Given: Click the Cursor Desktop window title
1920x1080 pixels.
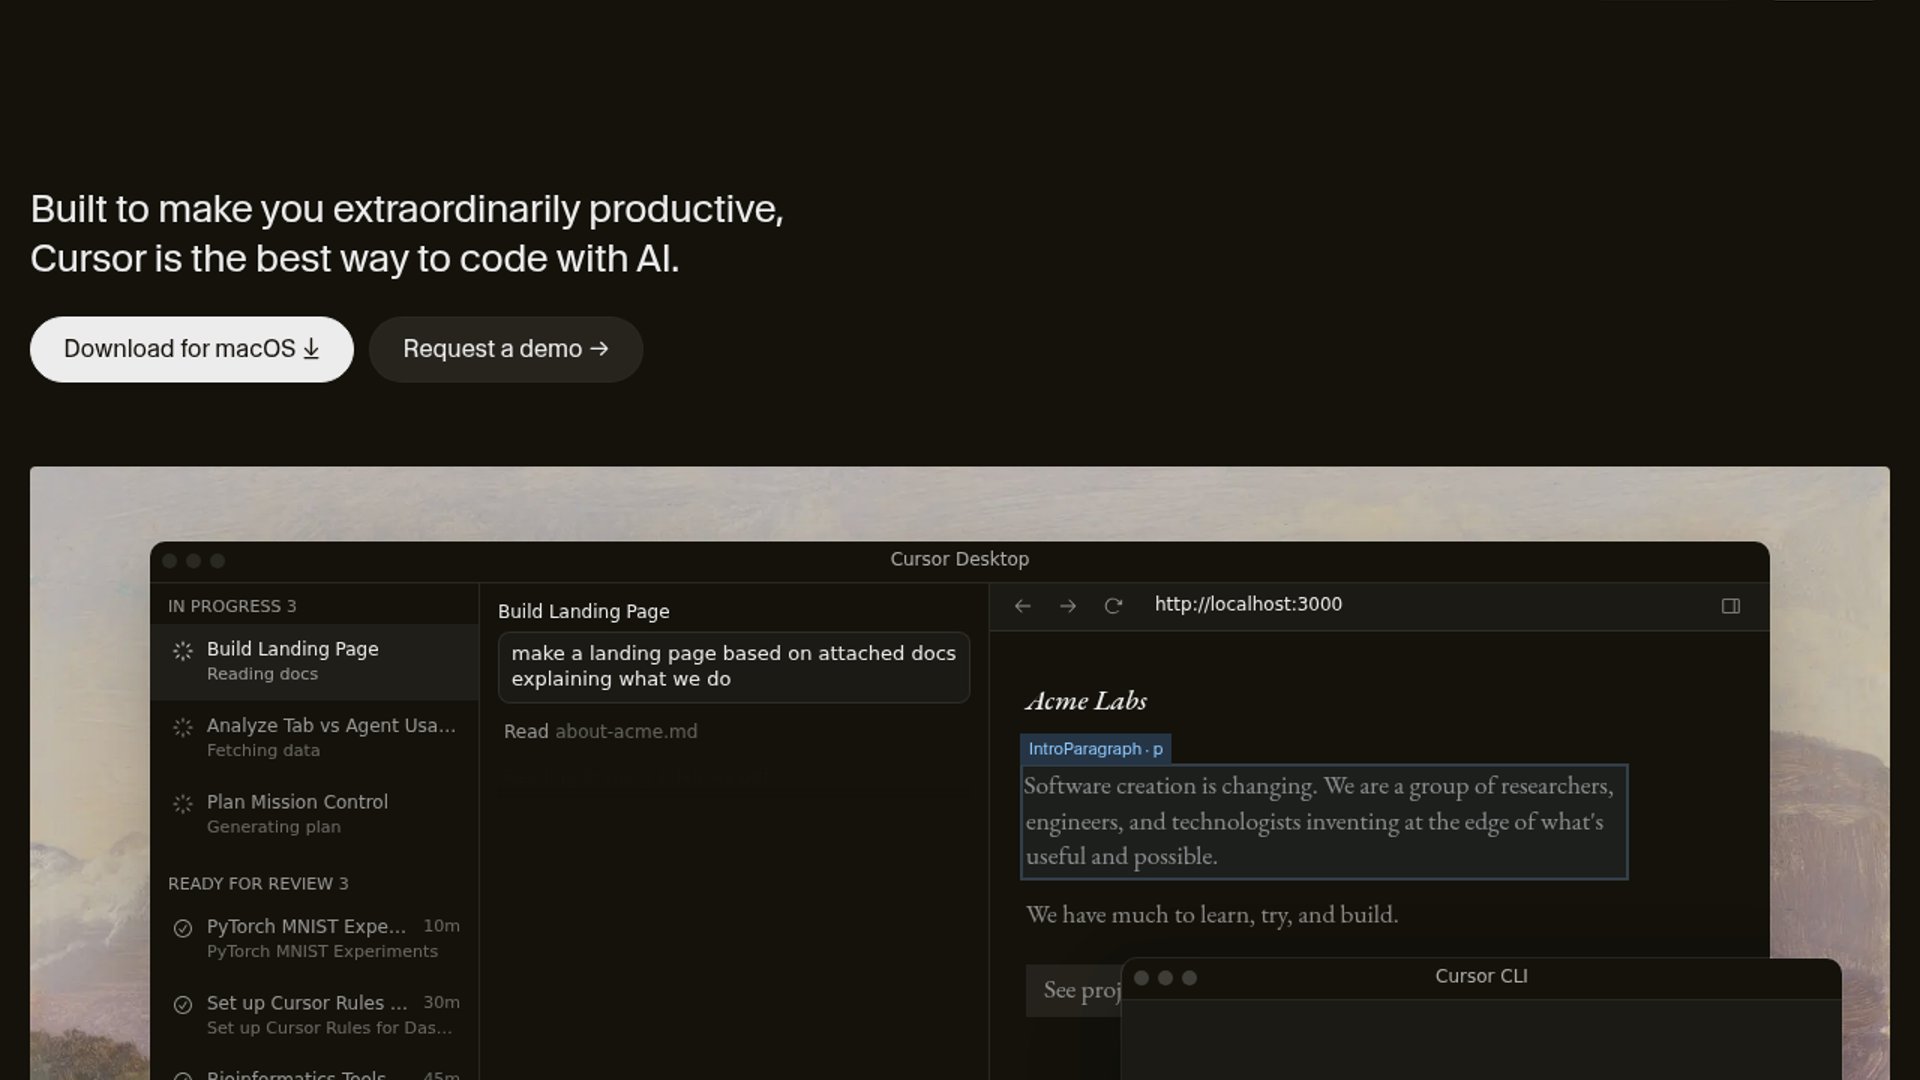Looking at the screenshot, I should point(960,560).
